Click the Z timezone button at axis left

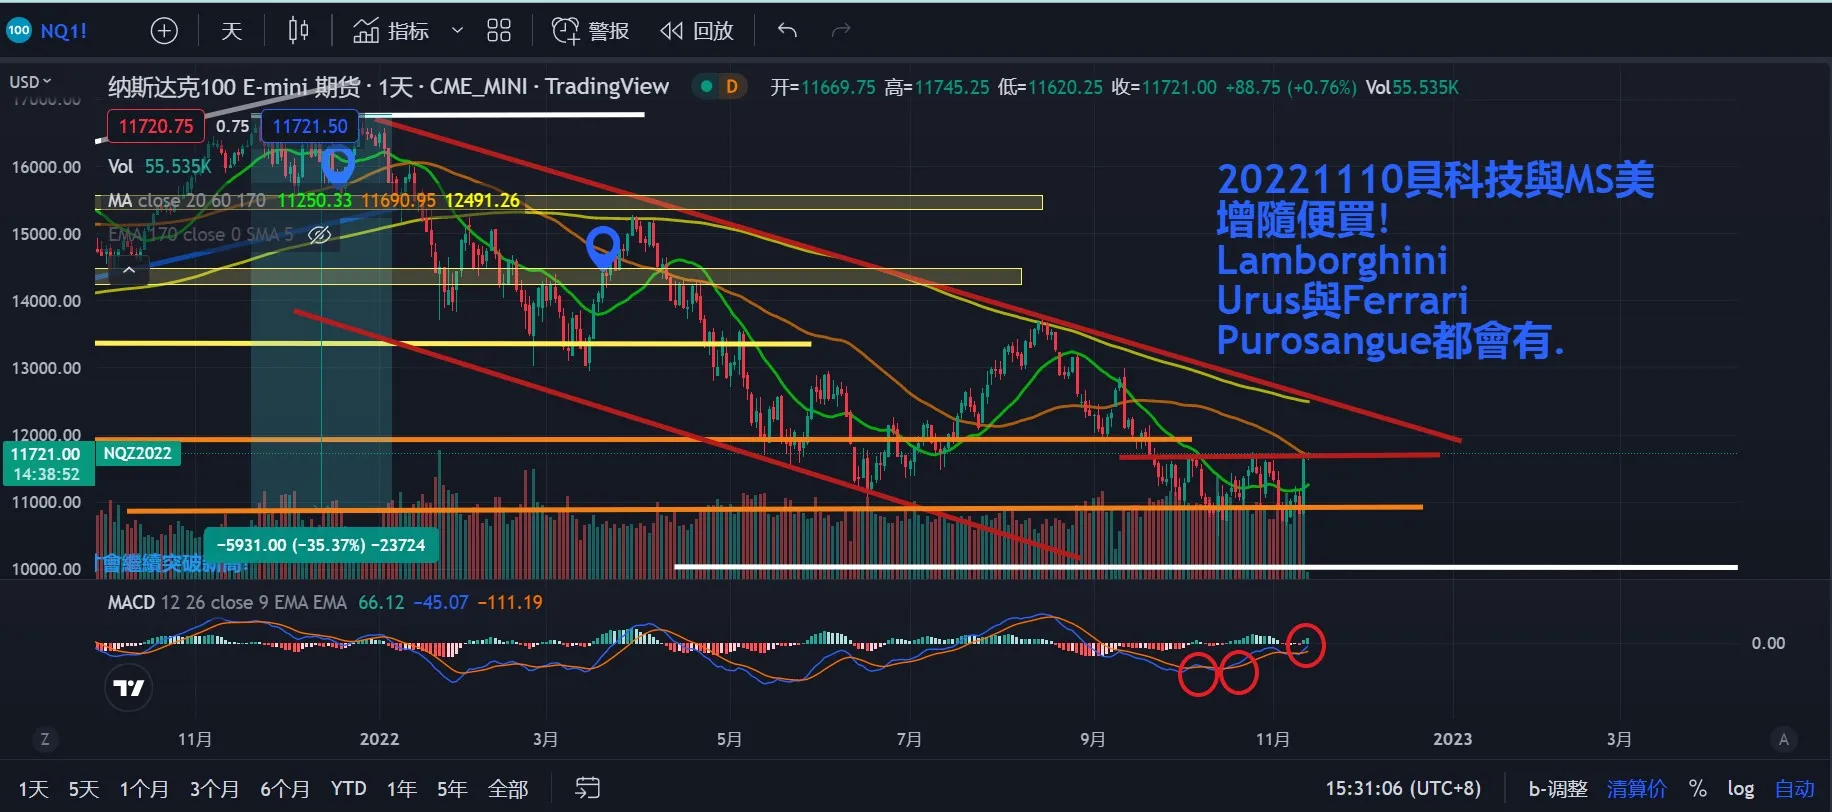(x=44, y=740)
